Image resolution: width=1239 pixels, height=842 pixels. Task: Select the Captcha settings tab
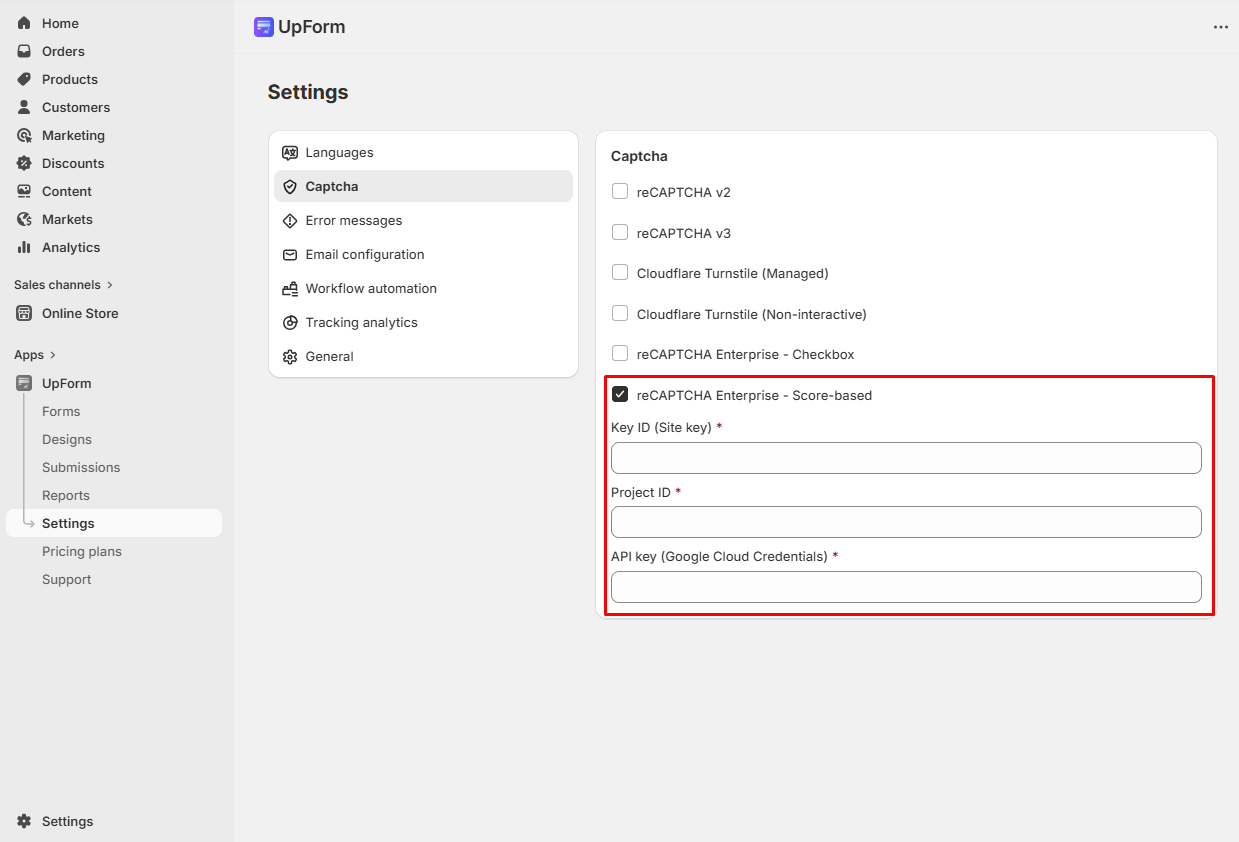(423, 186)
